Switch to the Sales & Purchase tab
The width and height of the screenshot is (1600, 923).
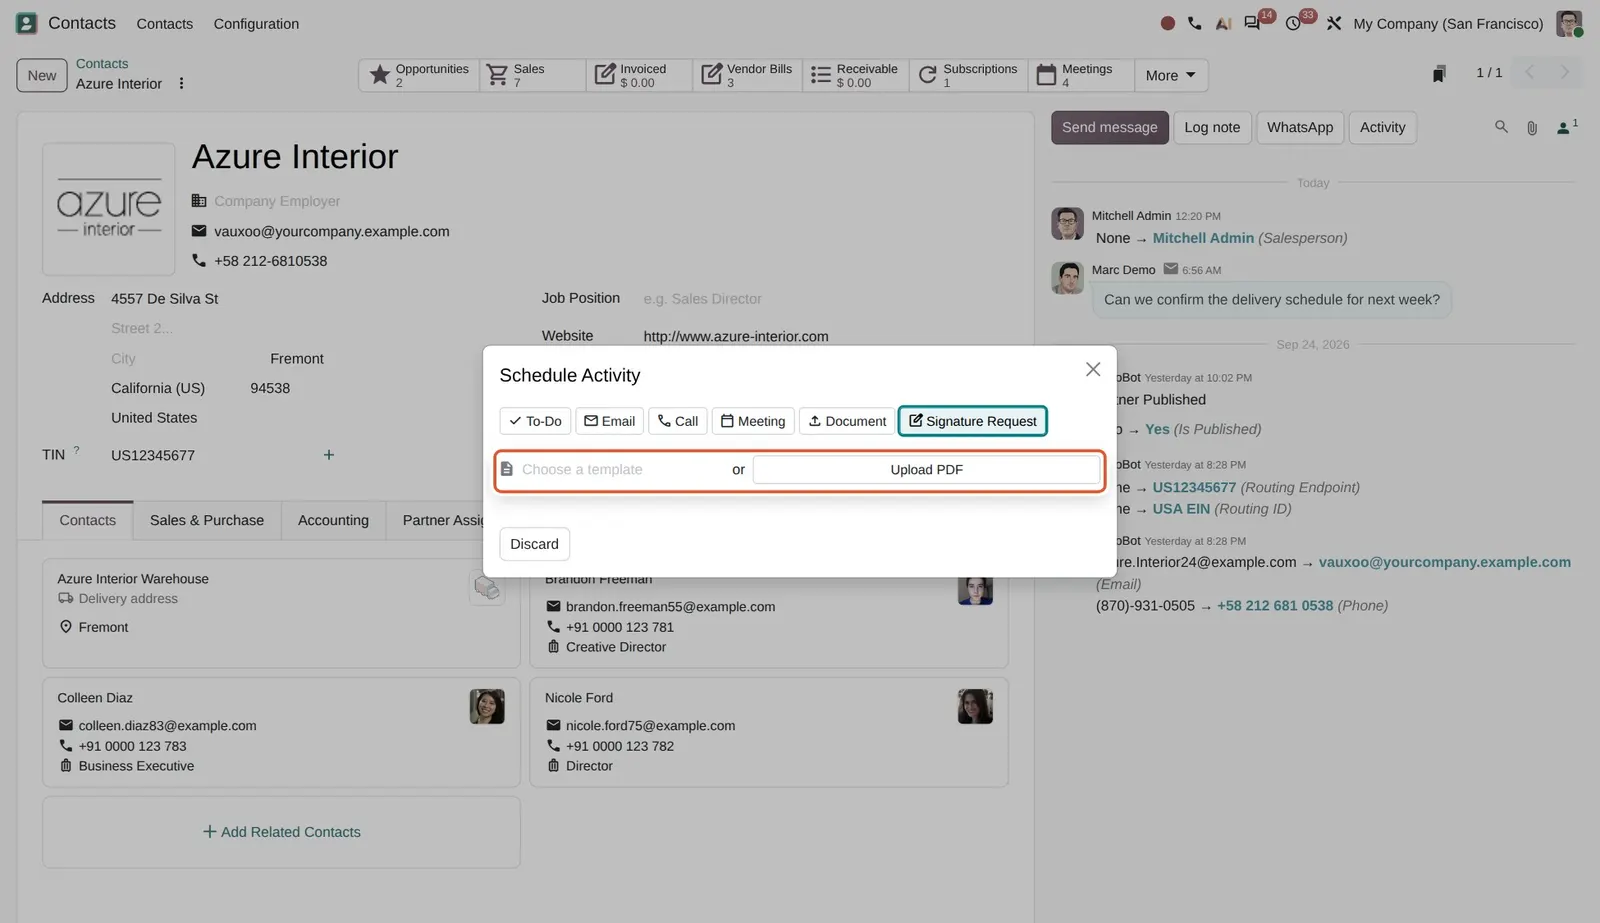click(x=207, y=520)
